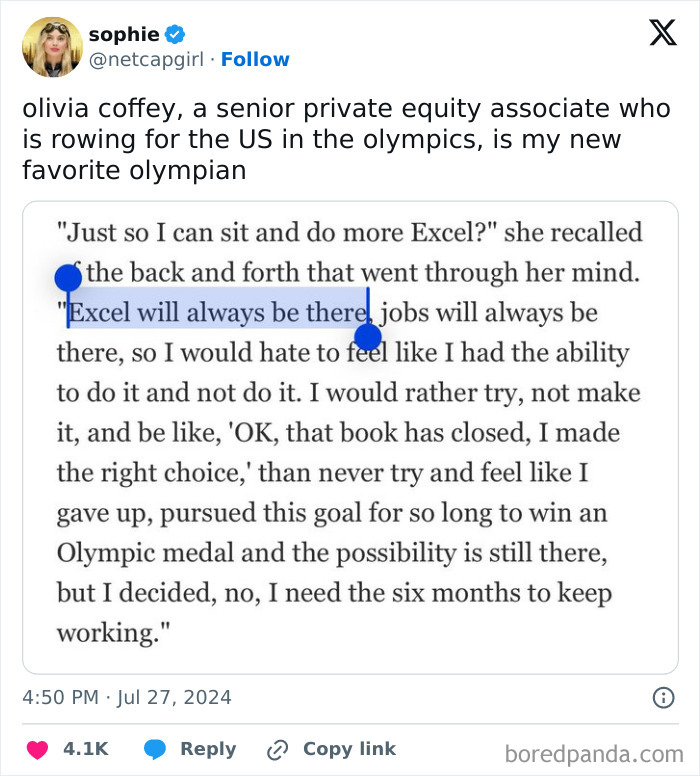700x776 pixels.
Task: Open the @netcapgirl handle link
Action: point(145,60)
